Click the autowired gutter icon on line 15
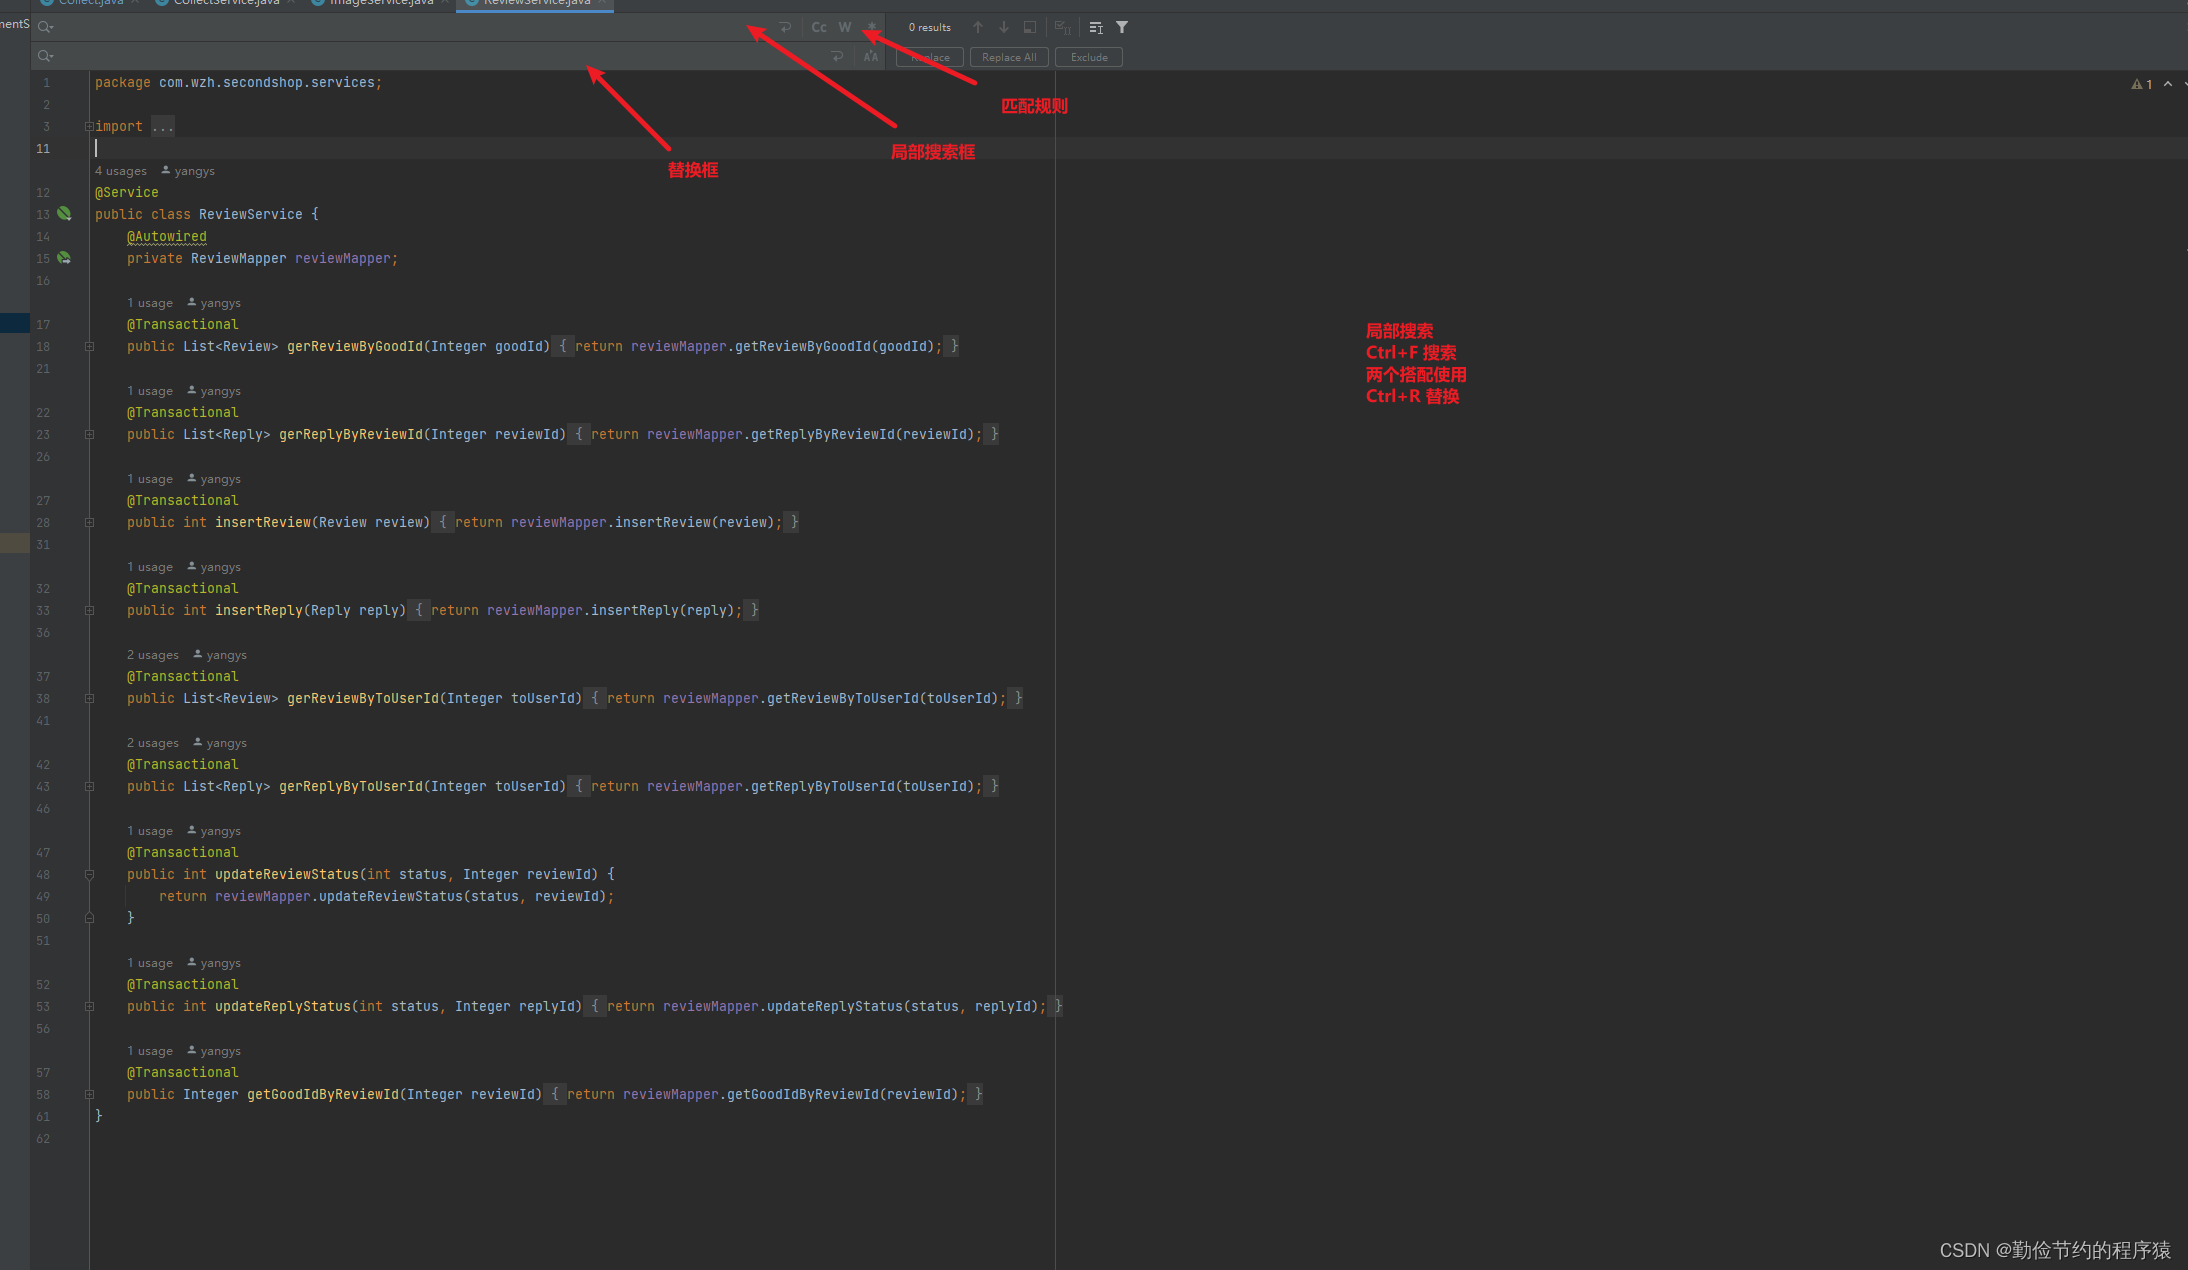The height and width of the screenshot is (1270, 2188). [64, 258]
